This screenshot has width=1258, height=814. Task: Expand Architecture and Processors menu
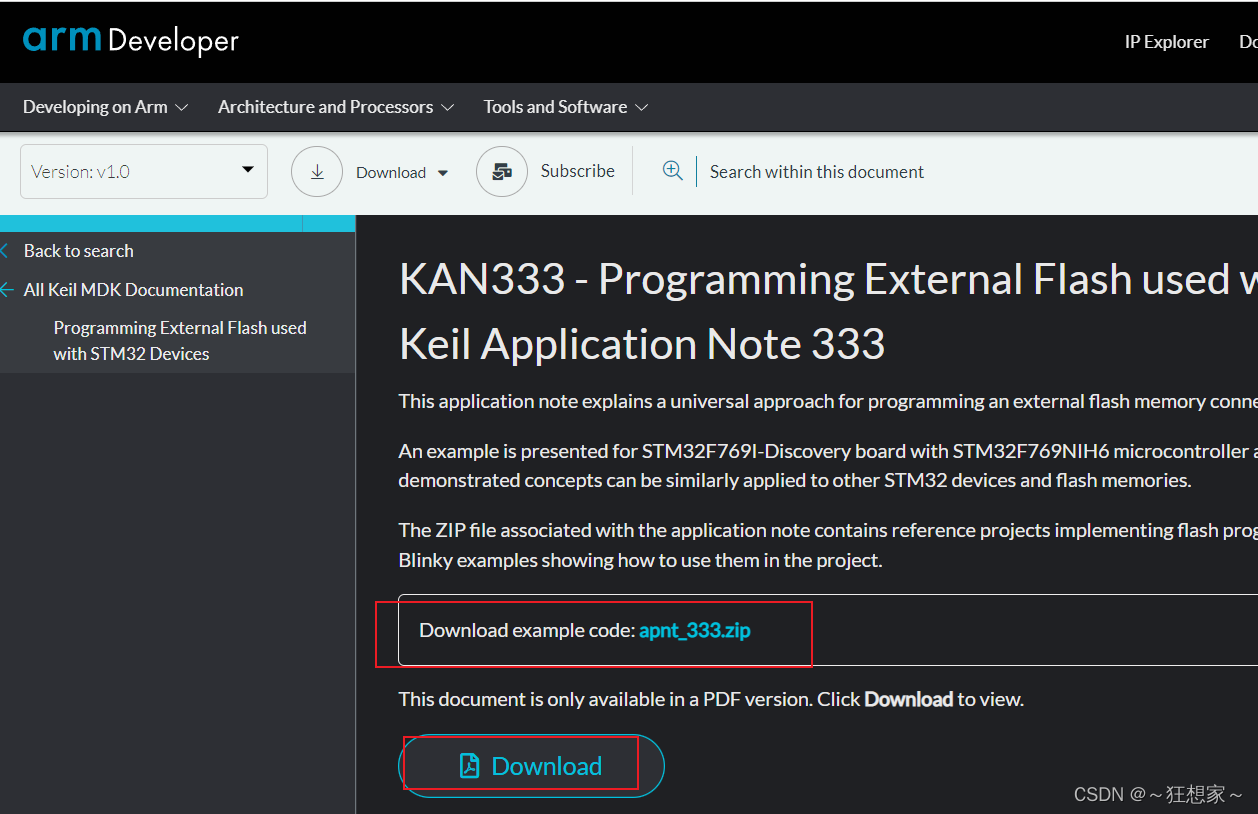tap(336, 107)
